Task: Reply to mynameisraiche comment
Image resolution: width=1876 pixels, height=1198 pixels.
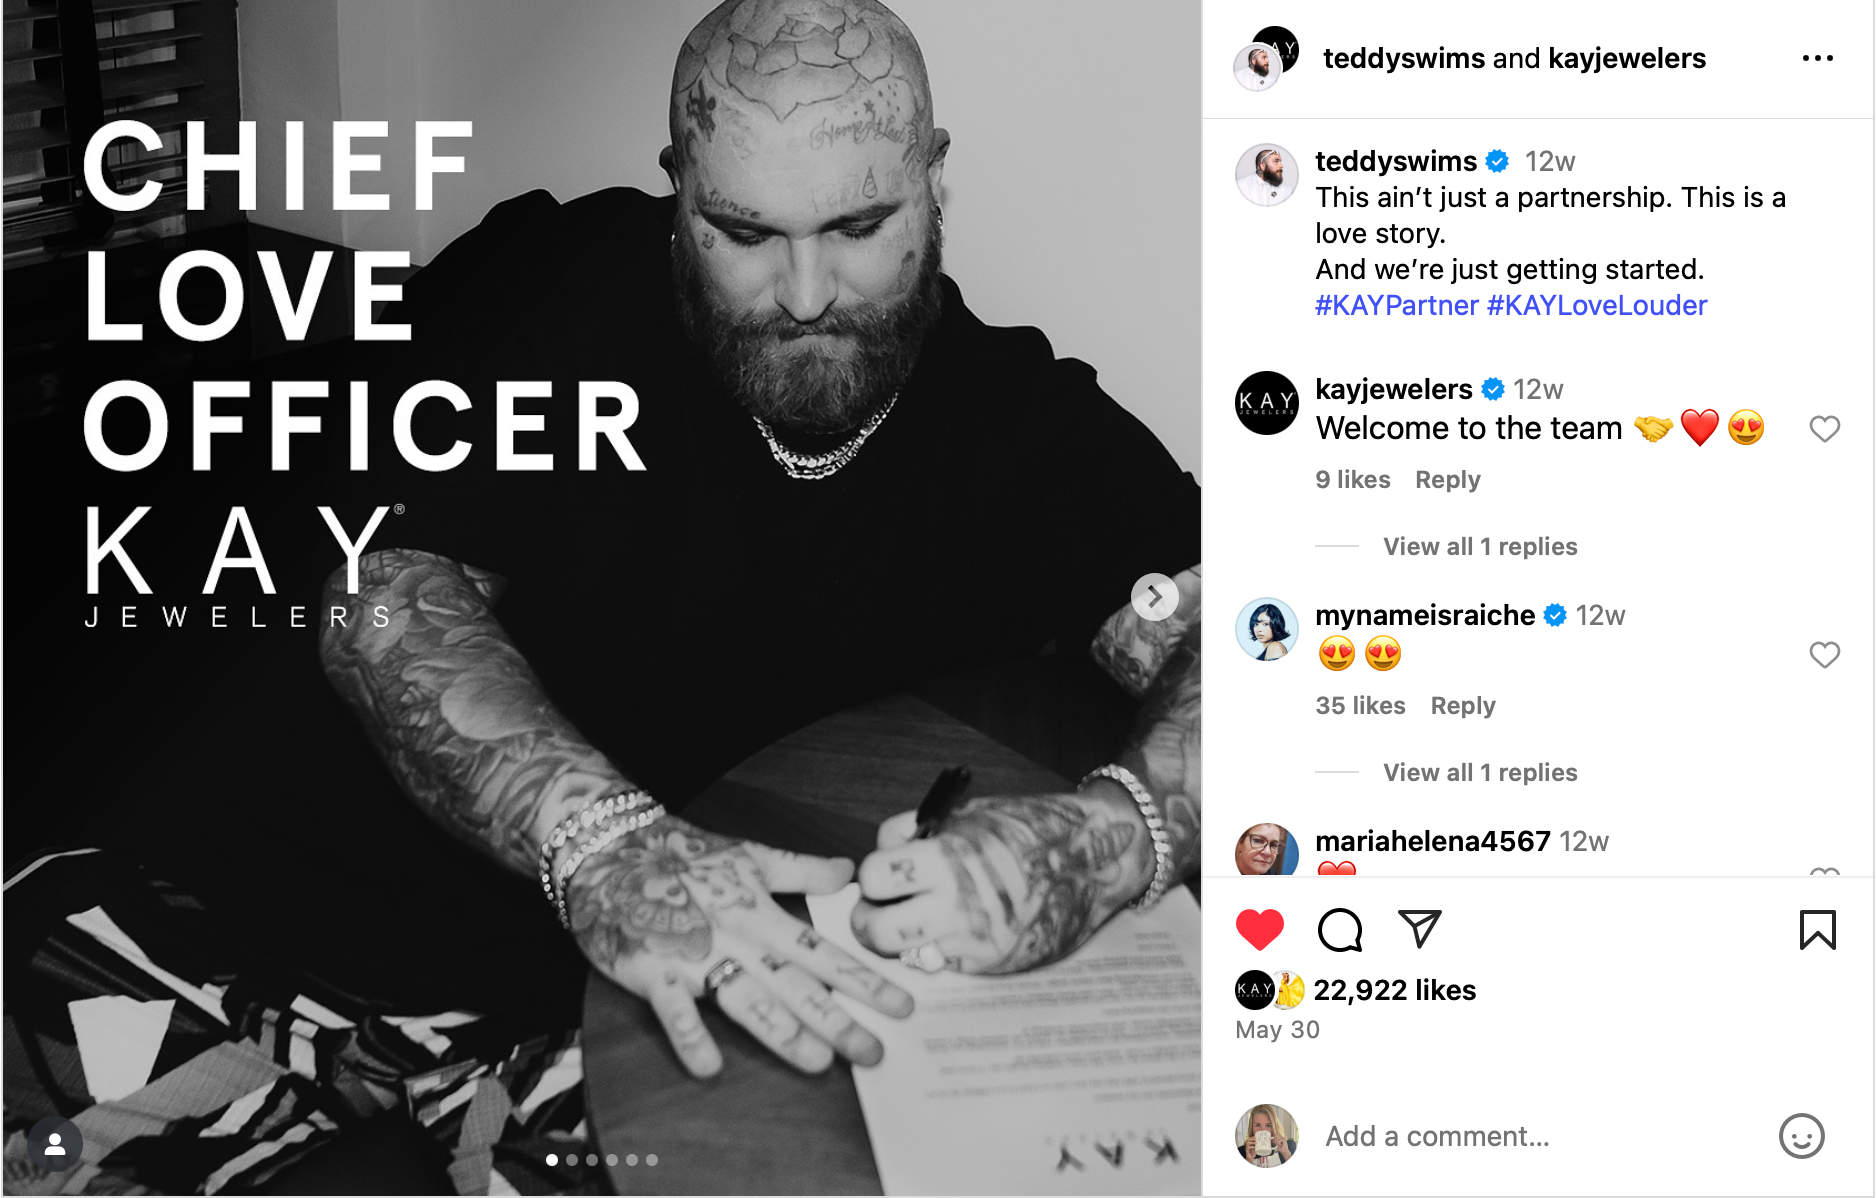Action: [x=1463, y=706]
